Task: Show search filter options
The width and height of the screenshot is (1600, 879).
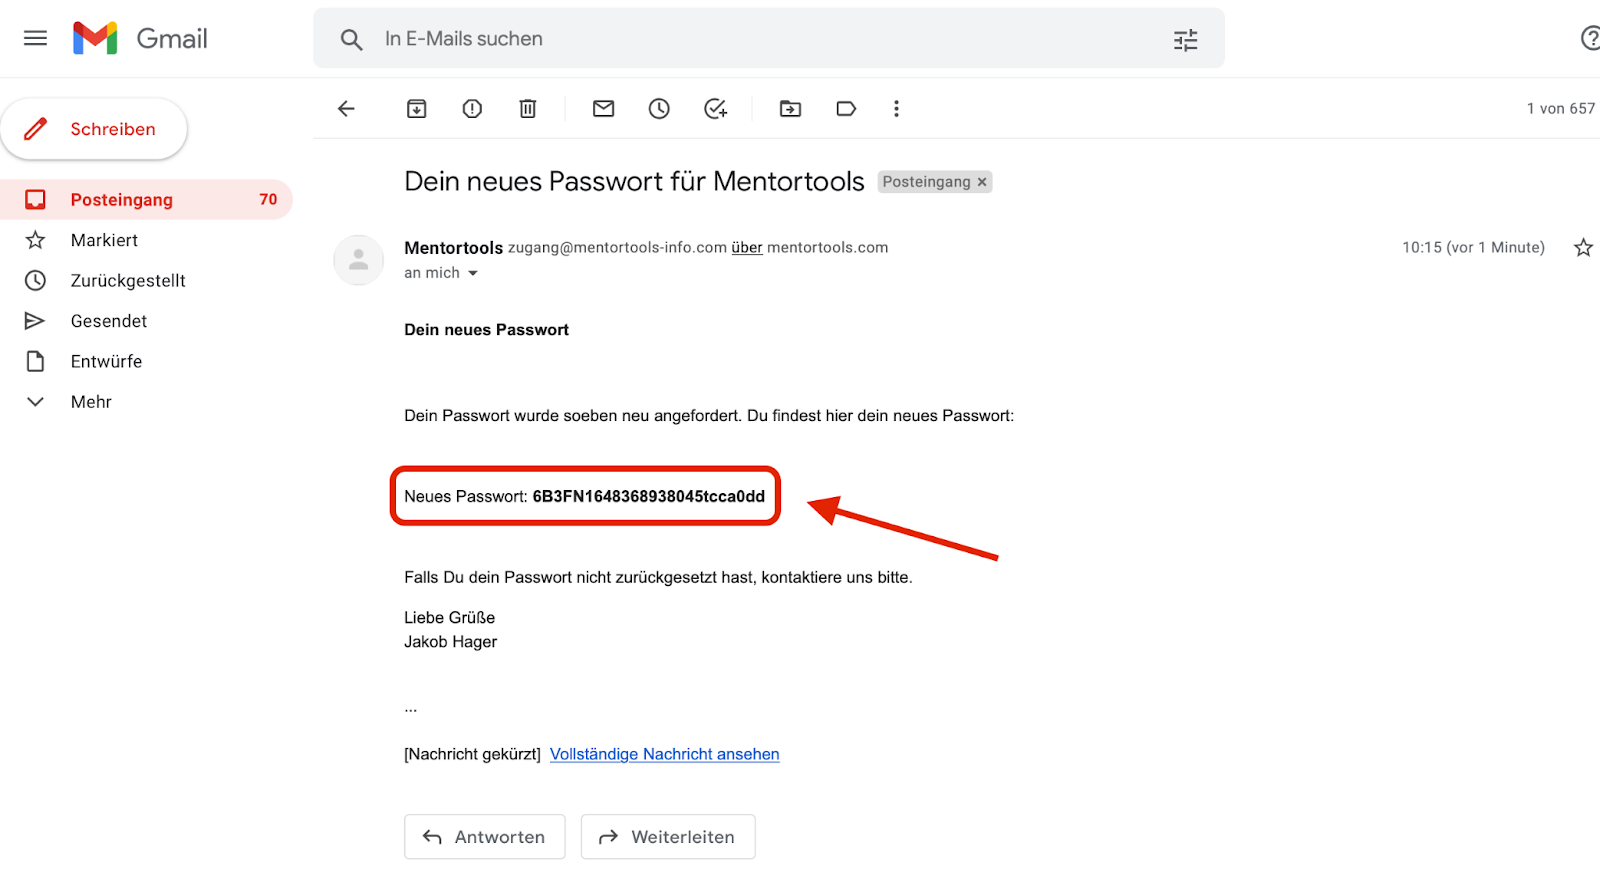Action: pos(1185,40)
